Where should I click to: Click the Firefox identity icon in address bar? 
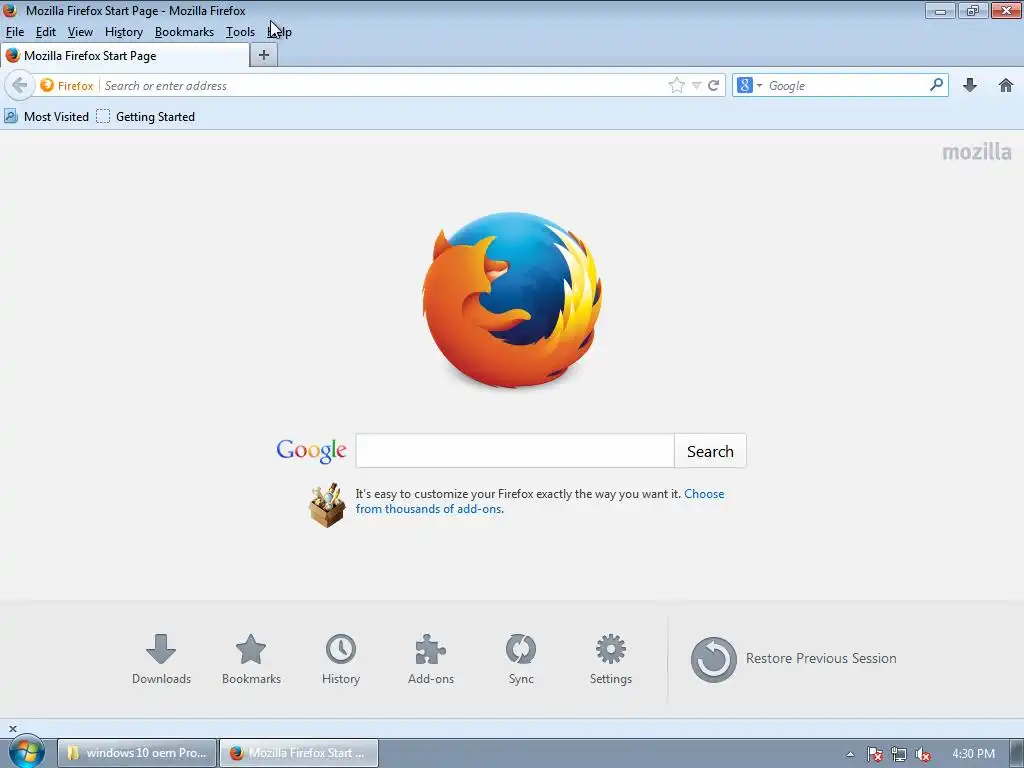pyautogui.click(x=67, y=86)
